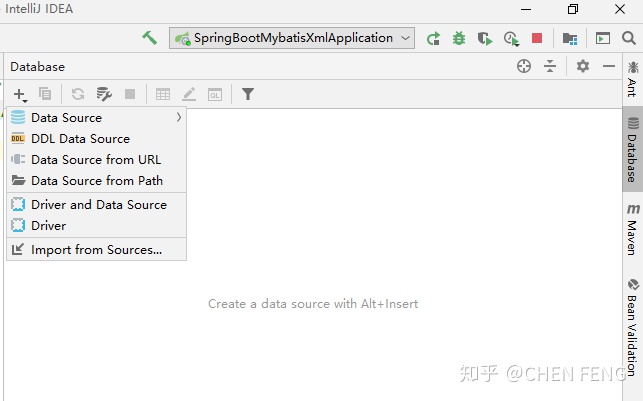Expand the Data Source submenu
The width and height of the screenshot is (643, 401).
pos(97,118)
